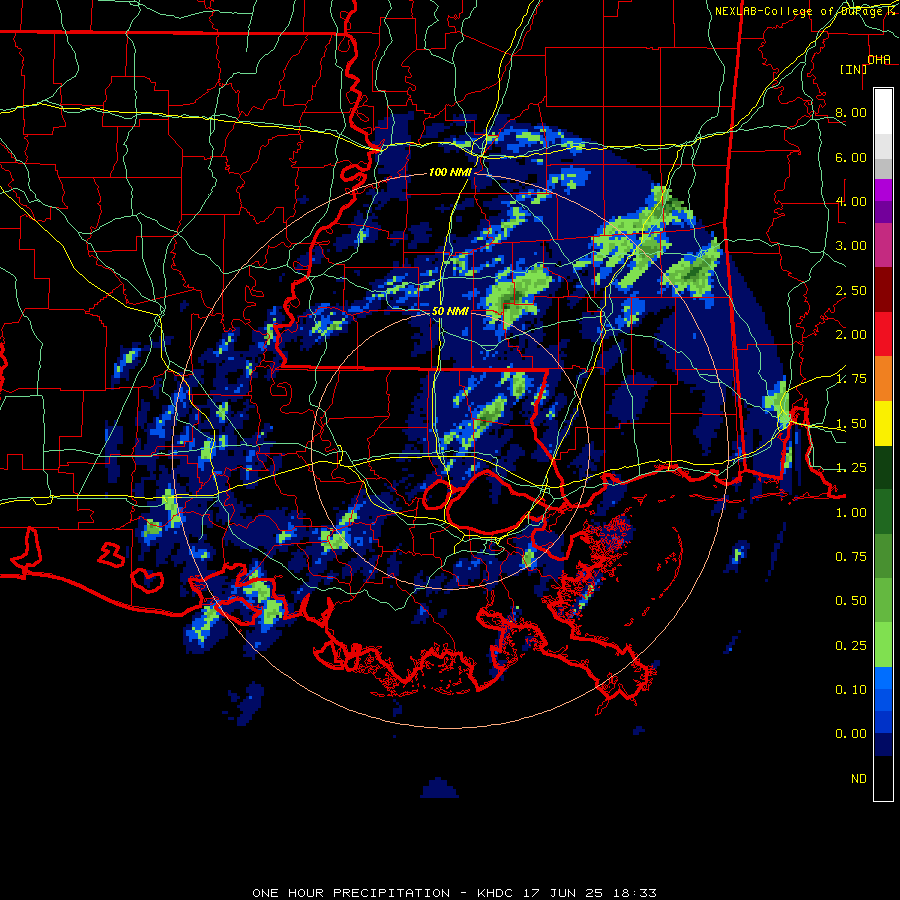
Task: Click the 2.50 legend value
Action: point(850,290)
